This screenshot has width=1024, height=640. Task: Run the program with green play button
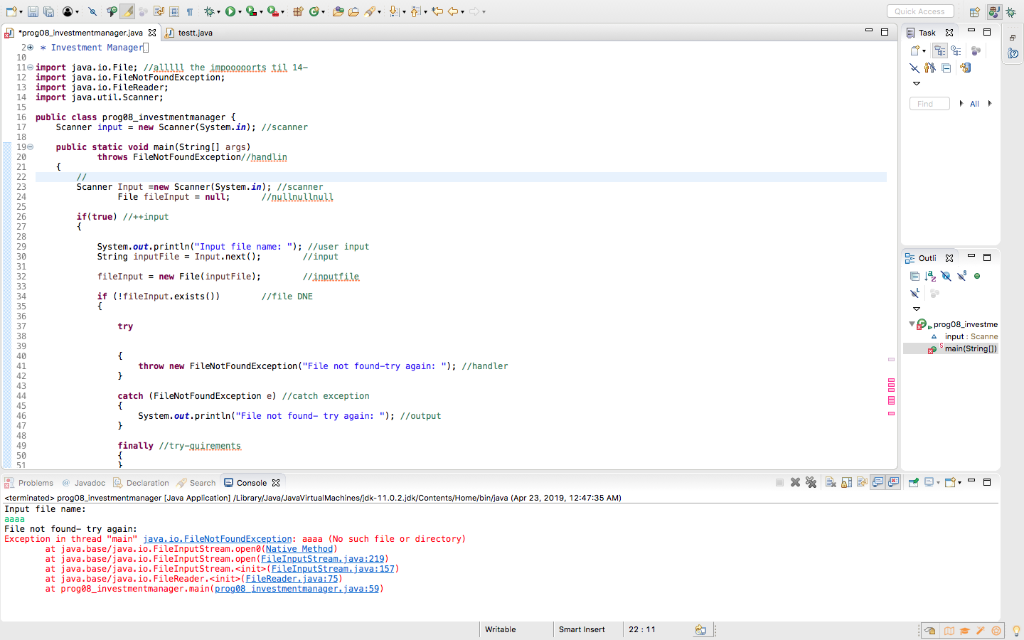click(230, 12)
